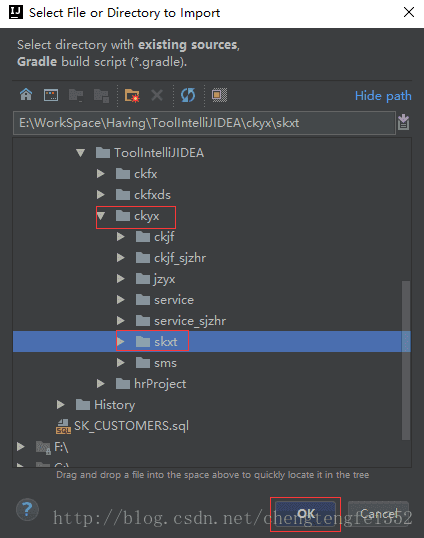Select the ckfx folder row

pos(145,174)
